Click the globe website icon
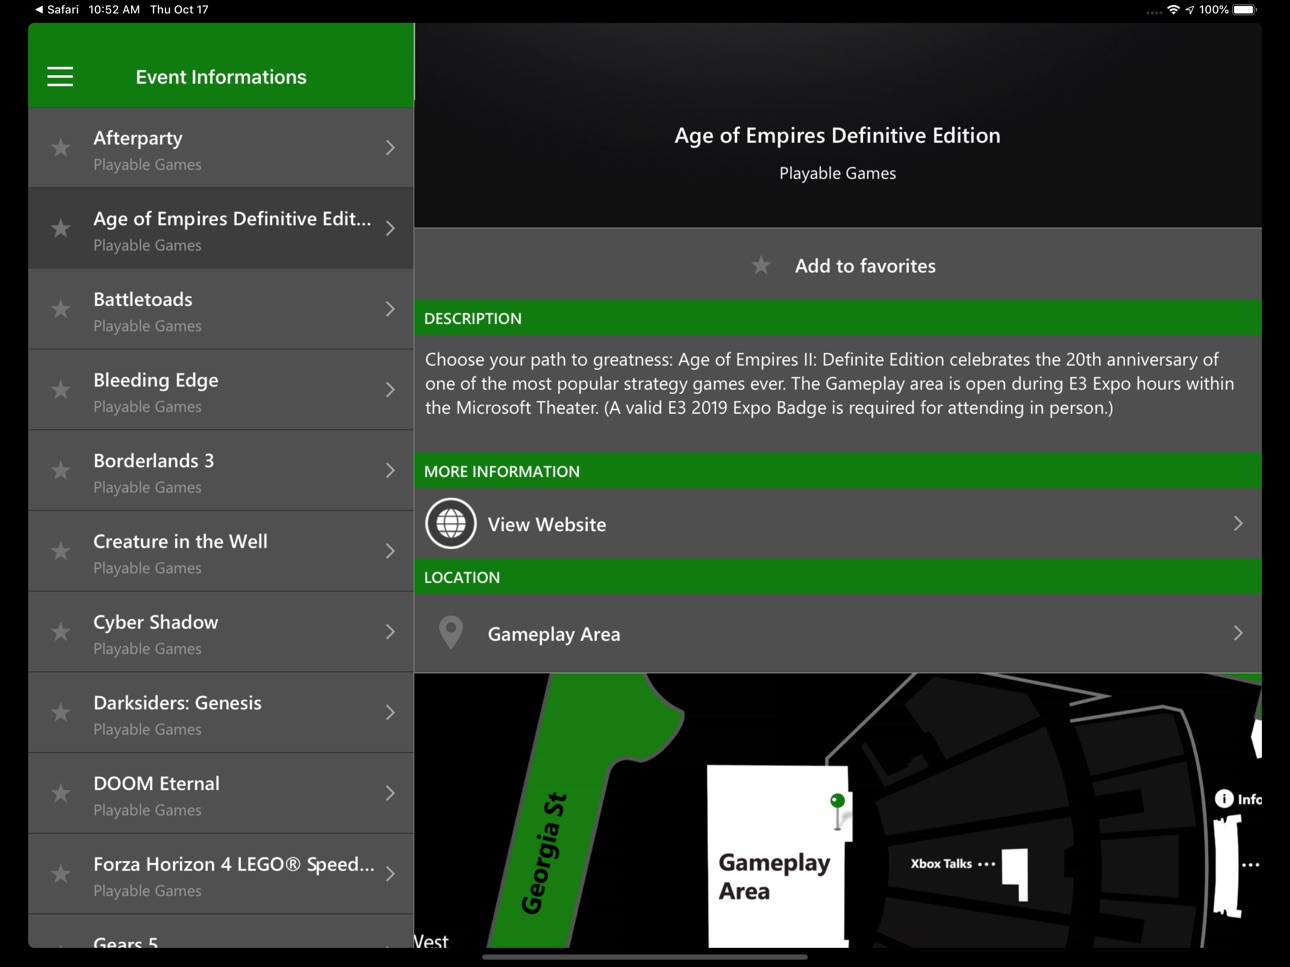 pyautogui.click(x=451, y=524)
